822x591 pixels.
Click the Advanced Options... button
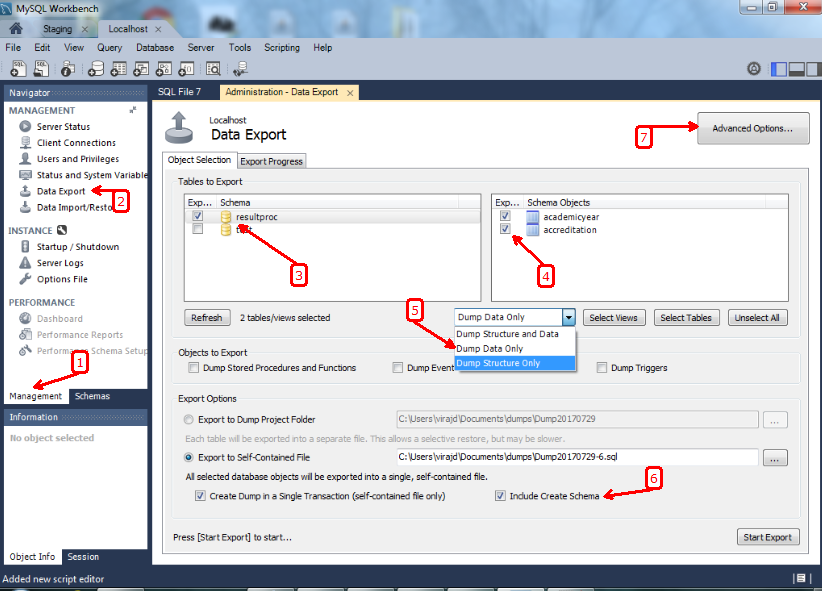click(753, 128)
